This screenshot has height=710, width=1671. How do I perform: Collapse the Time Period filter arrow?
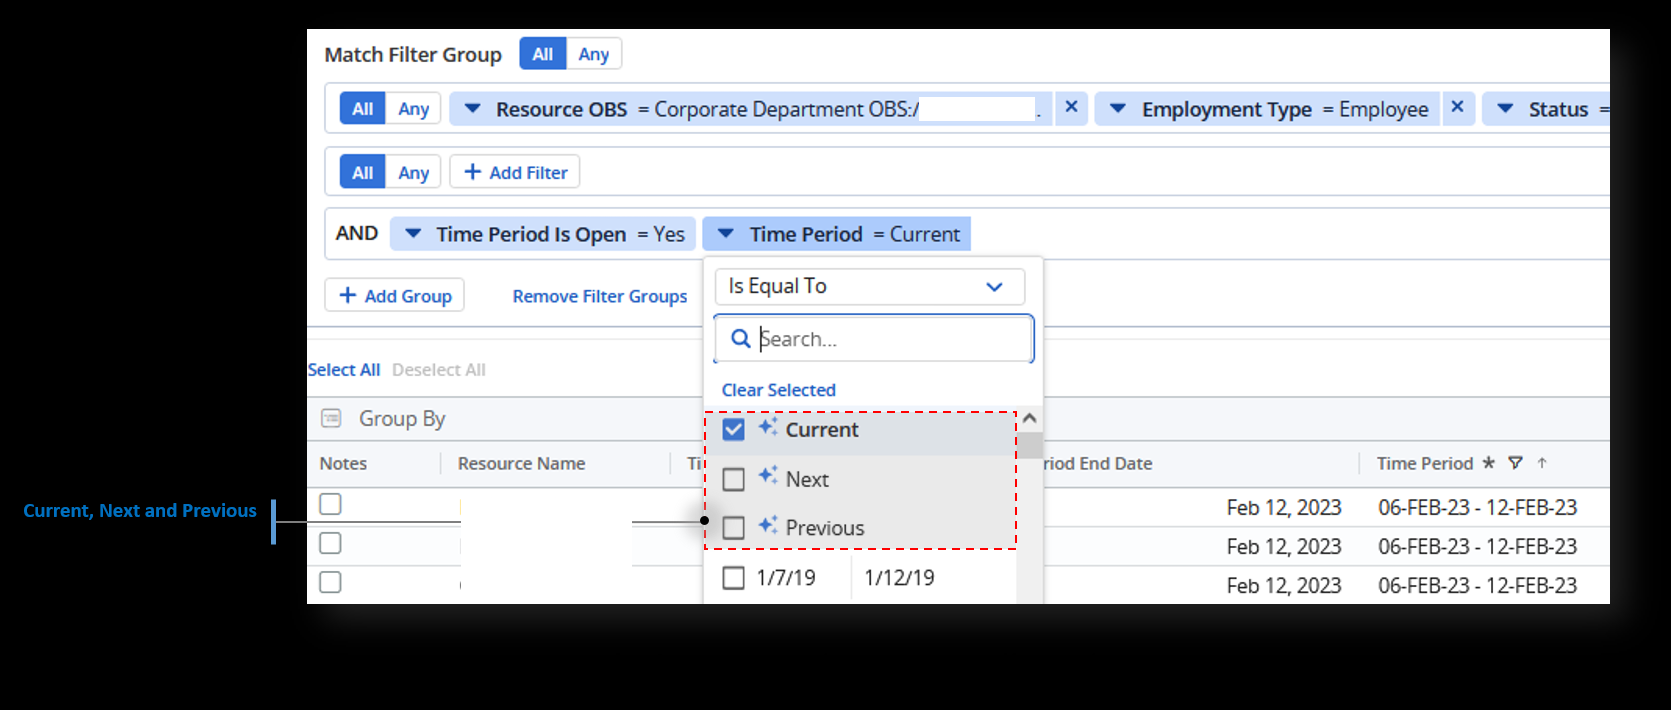726,233
